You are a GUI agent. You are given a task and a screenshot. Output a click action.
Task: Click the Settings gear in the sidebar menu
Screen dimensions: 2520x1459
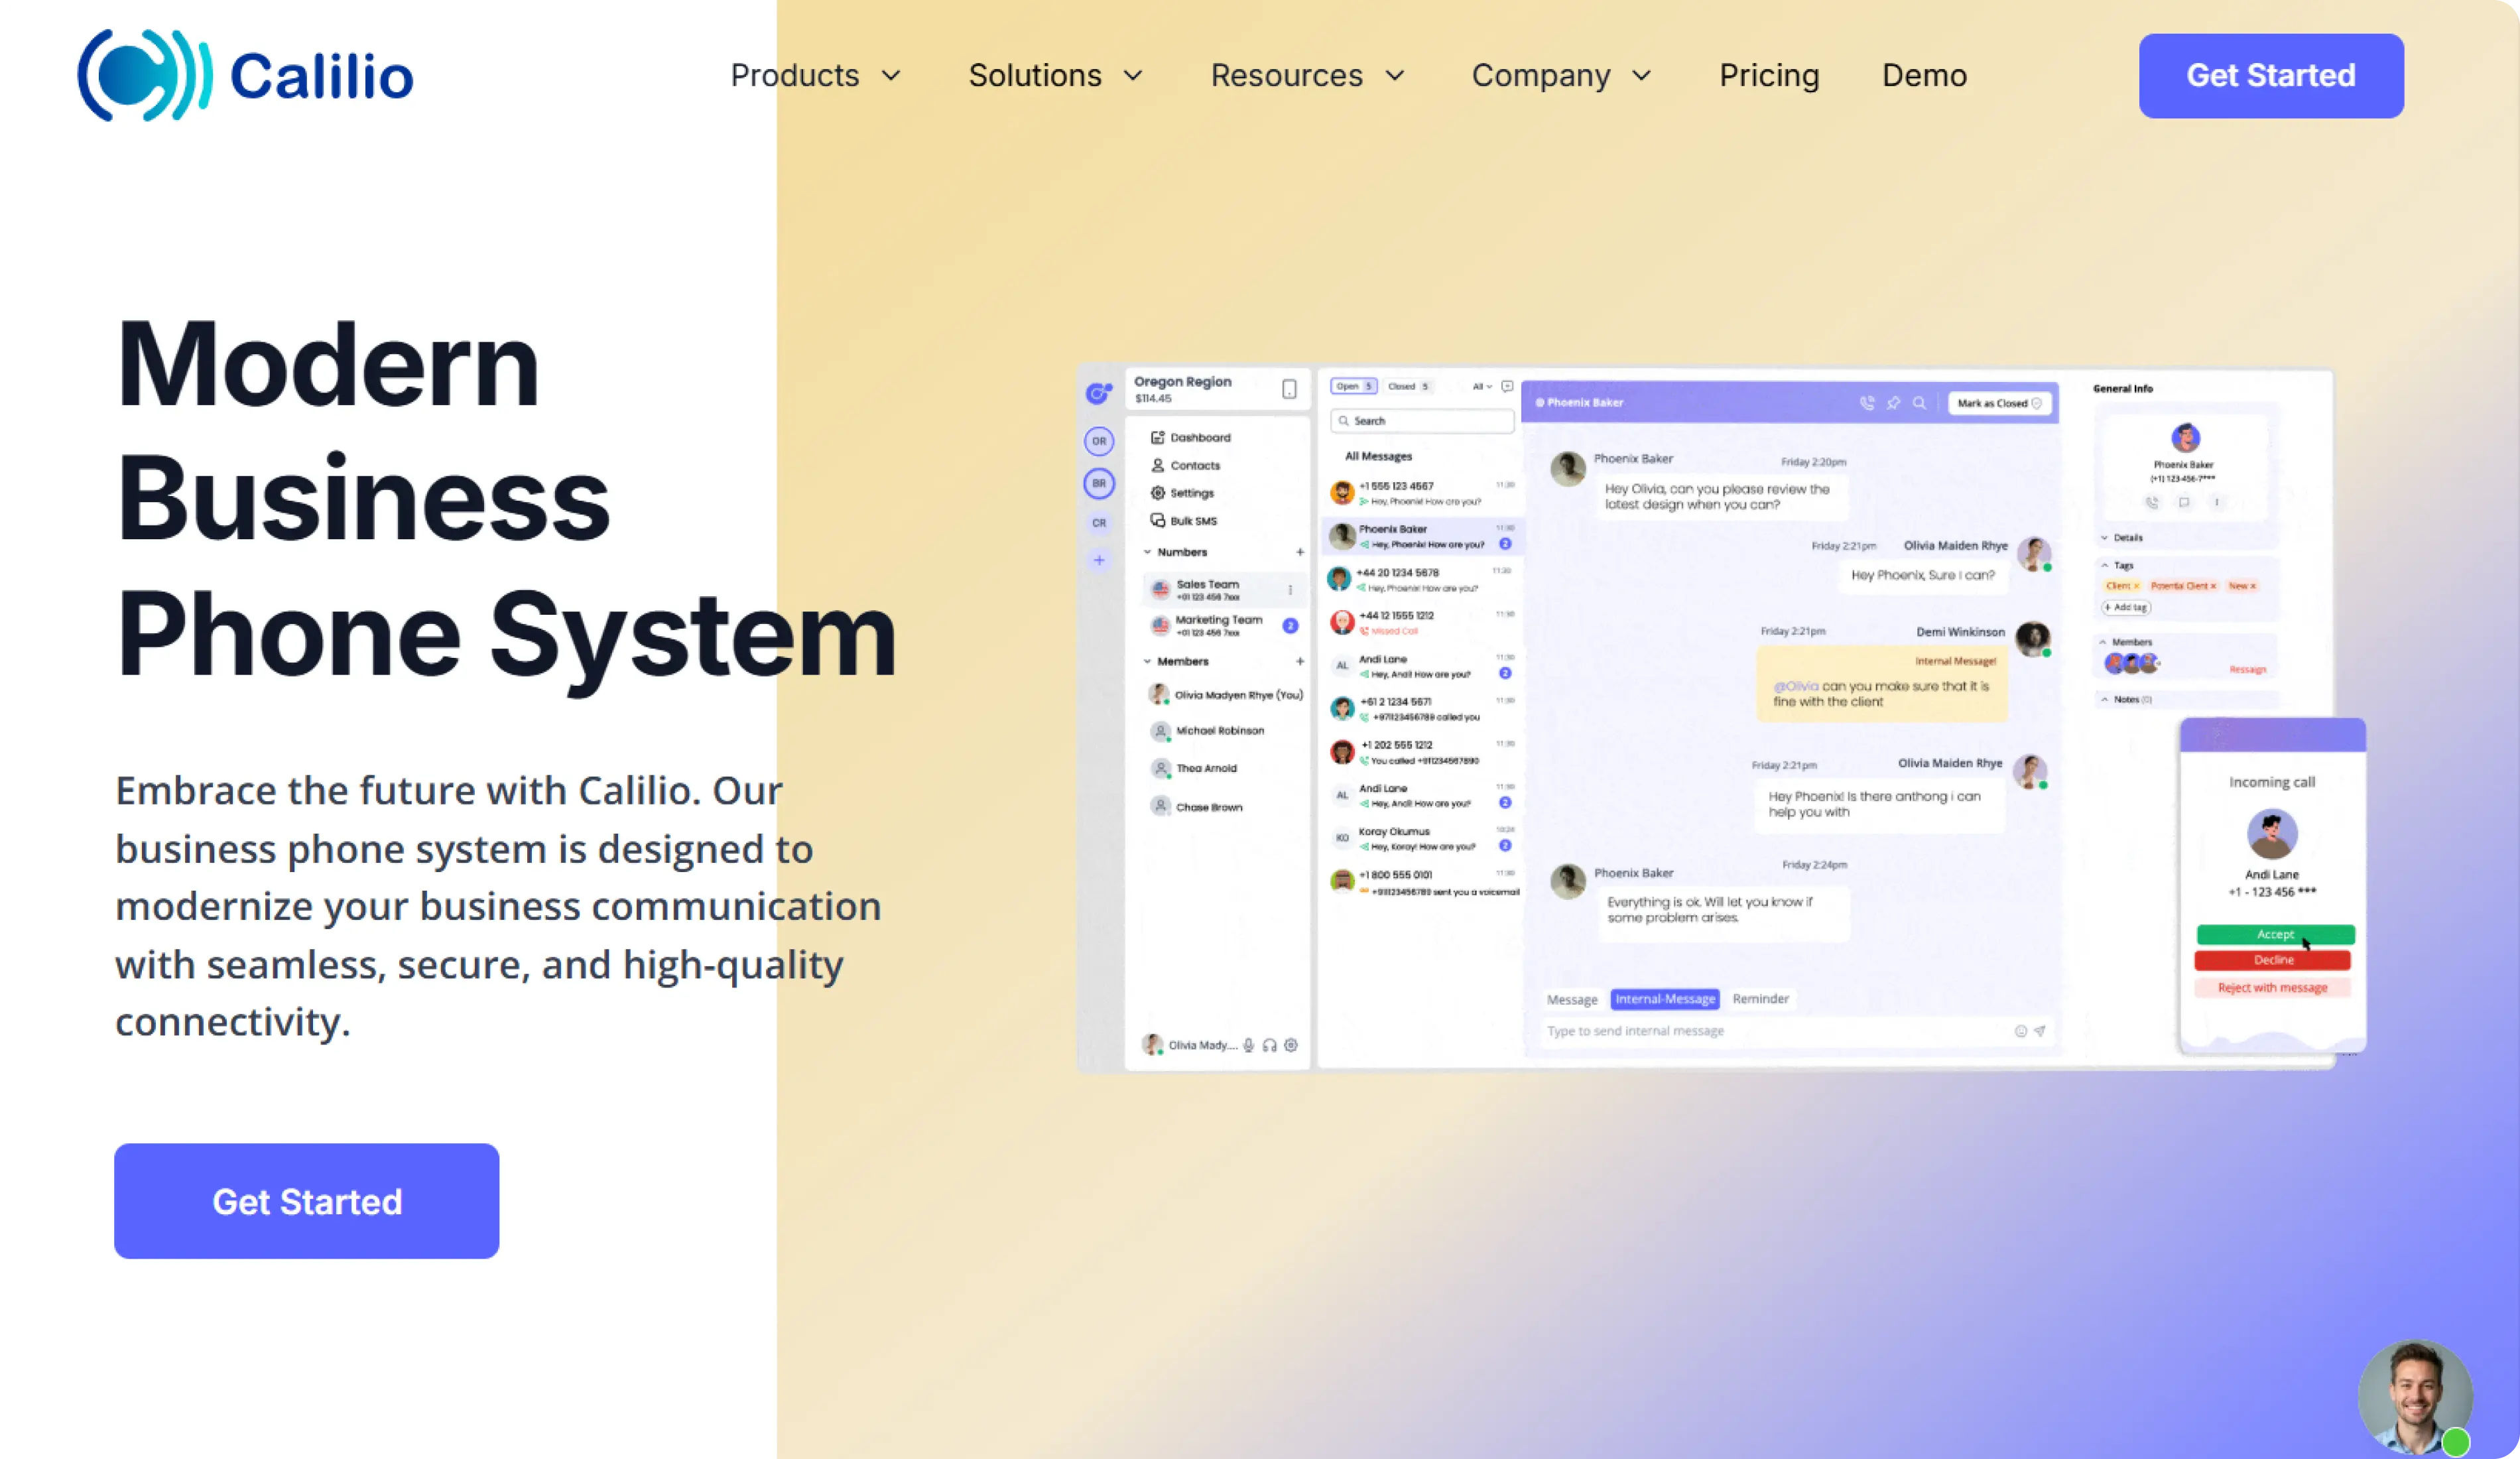1157,493
